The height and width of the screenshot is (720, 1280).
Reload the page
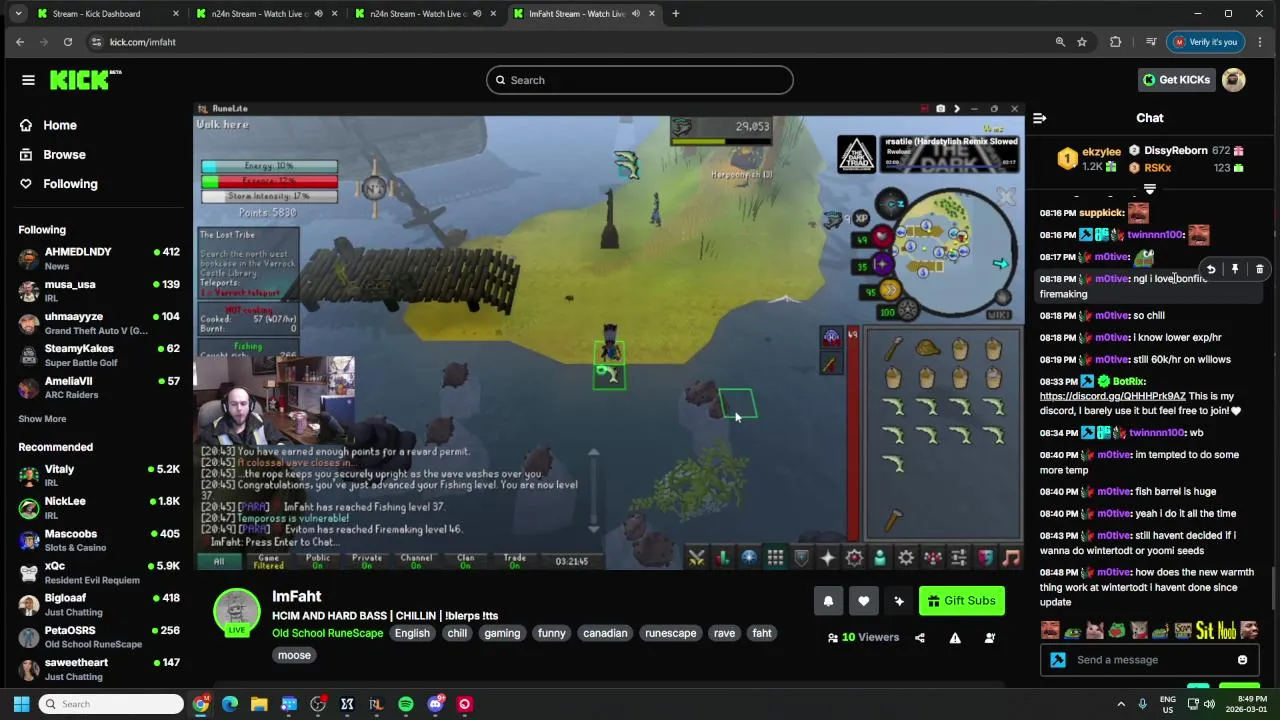click(x=67, y=42)
